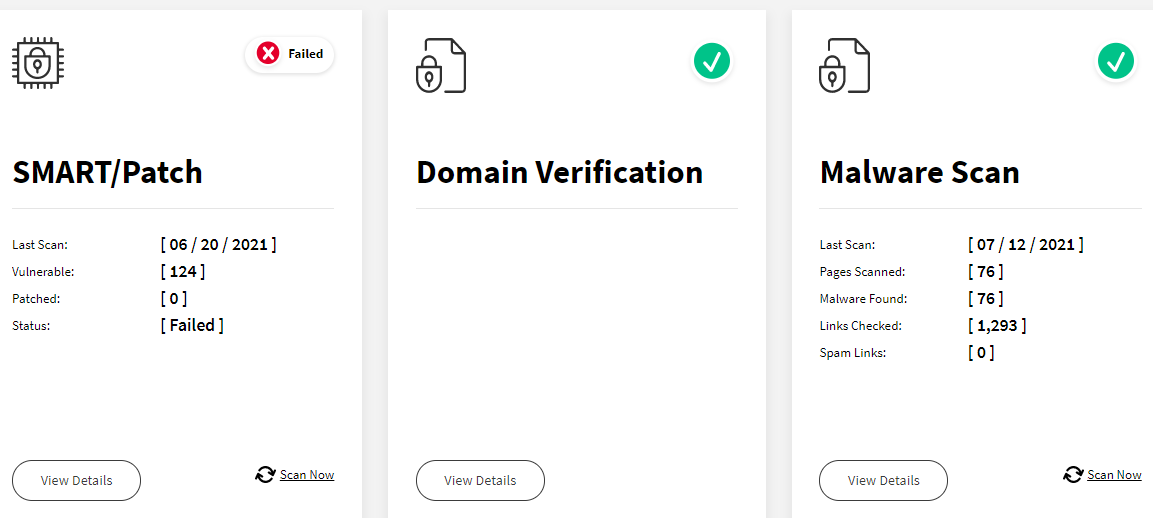Select the Spam Links value [ 0 ]

pos(981,352)
